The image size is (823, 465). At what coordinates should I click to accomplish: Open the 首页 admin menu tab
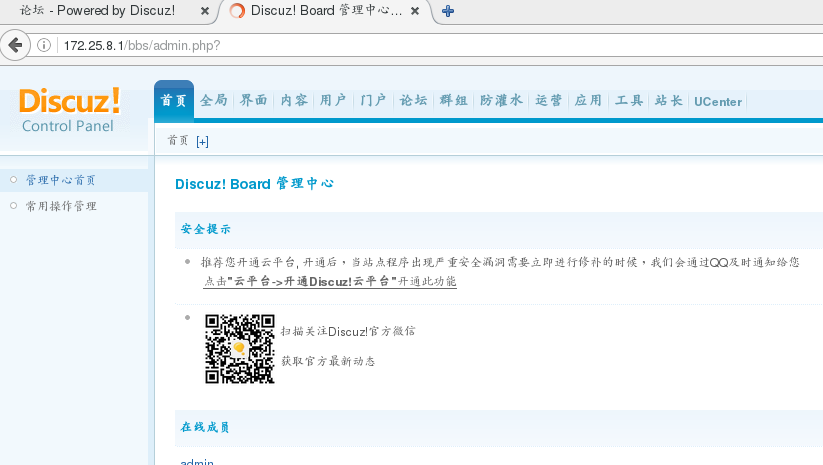pos(174,101)
